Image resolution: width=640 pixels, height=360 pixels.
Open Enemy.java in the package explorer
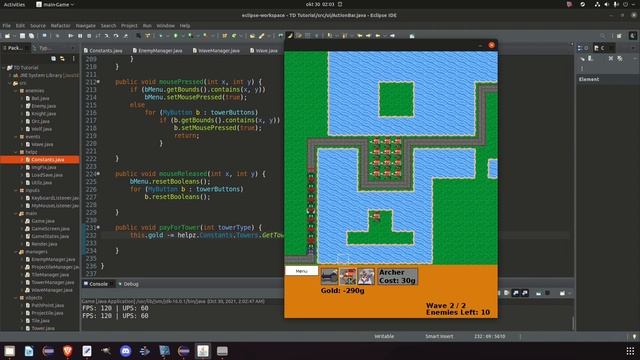[41, 106]
